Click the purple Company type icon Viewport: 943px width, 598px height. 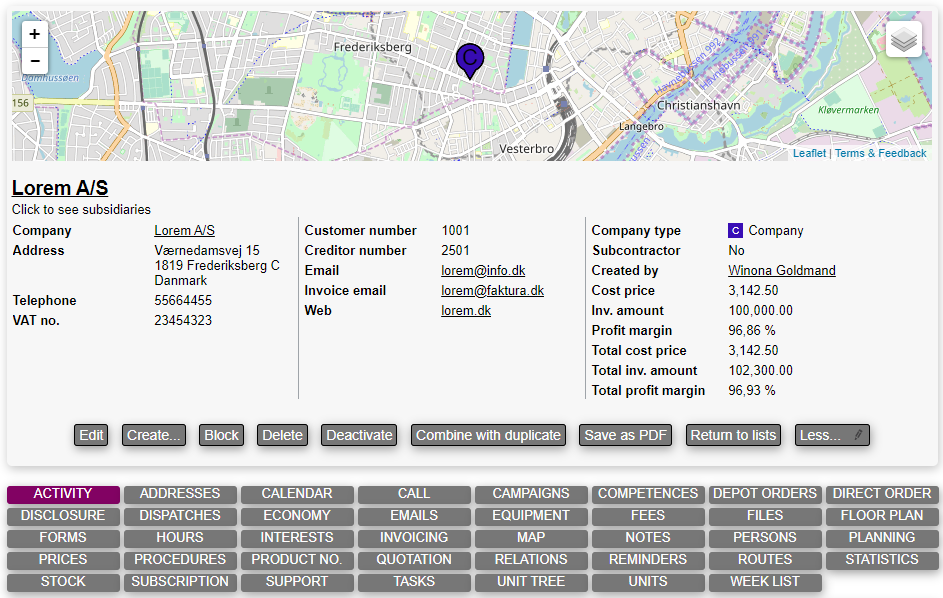click(x=735, y=231)
